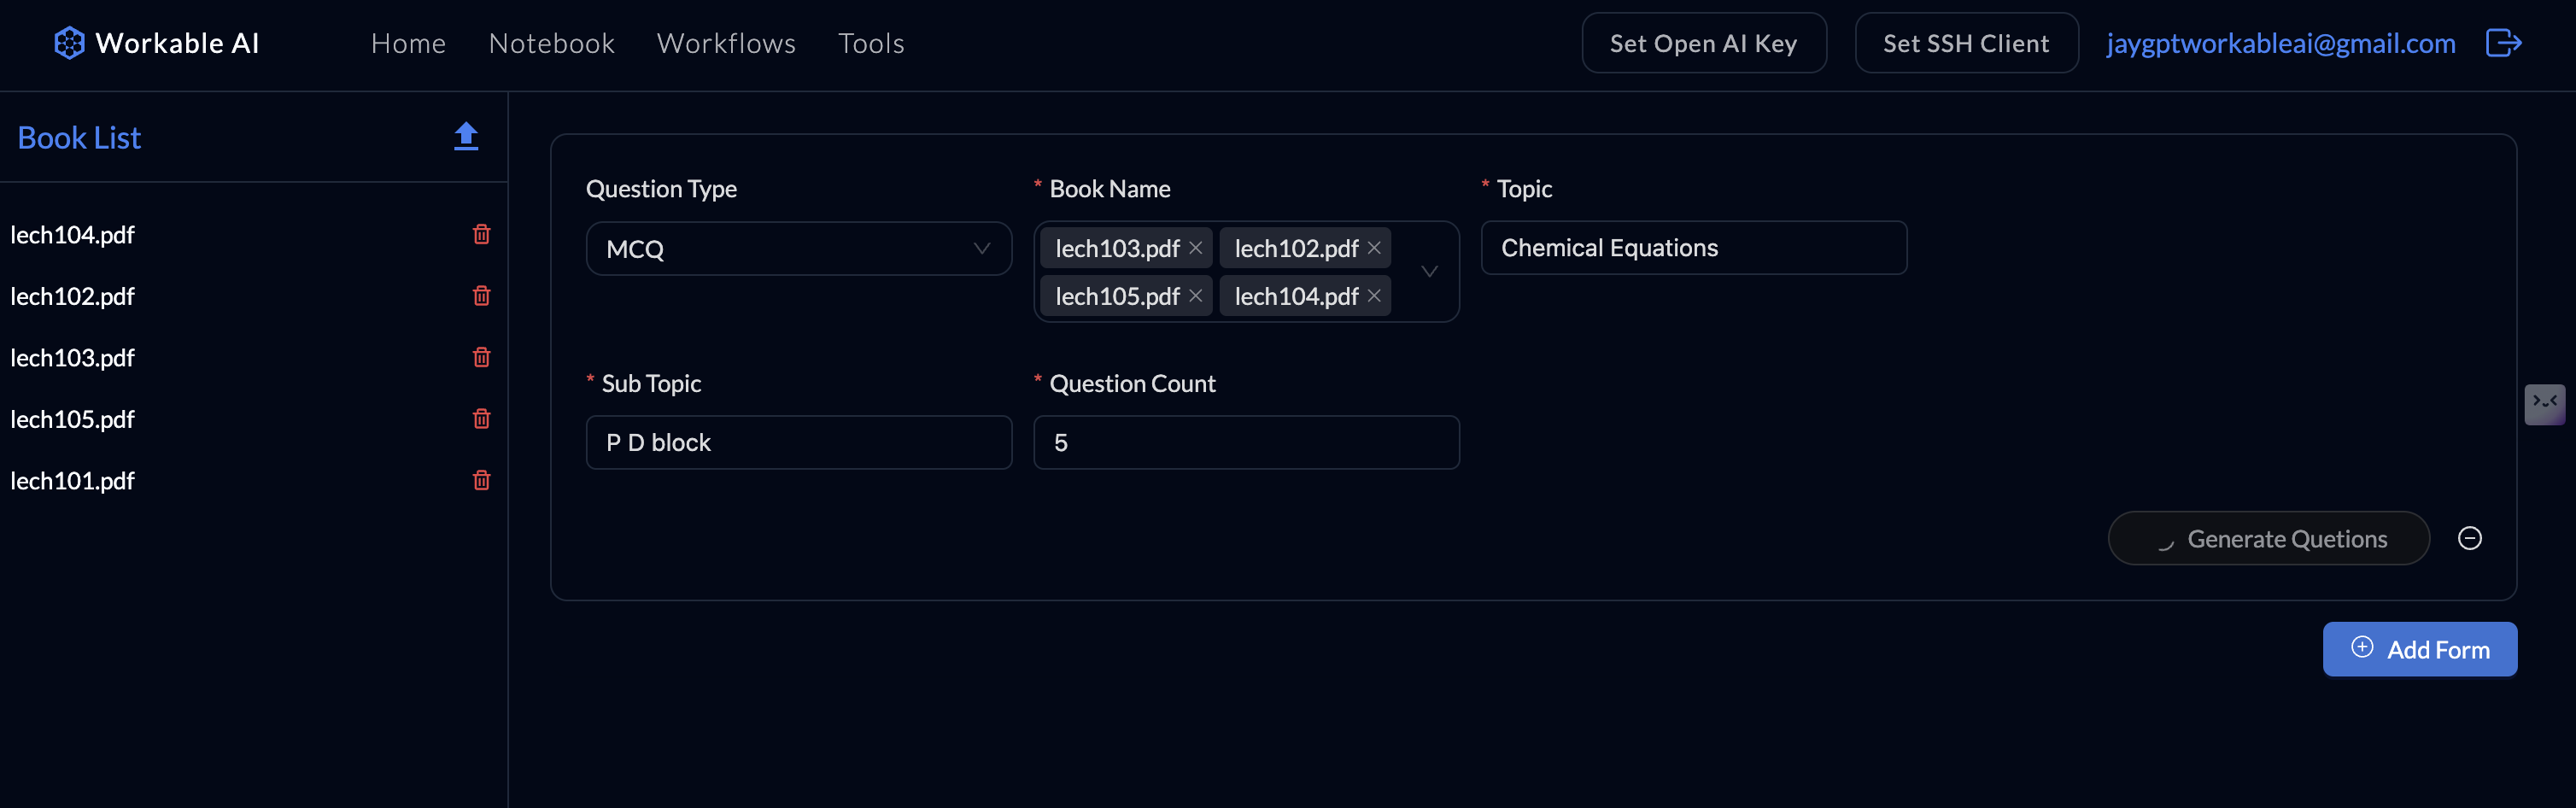This screenshot has width=2576, height=808.
Task: Click the remove form minus icon
Action: point(2469,538)
